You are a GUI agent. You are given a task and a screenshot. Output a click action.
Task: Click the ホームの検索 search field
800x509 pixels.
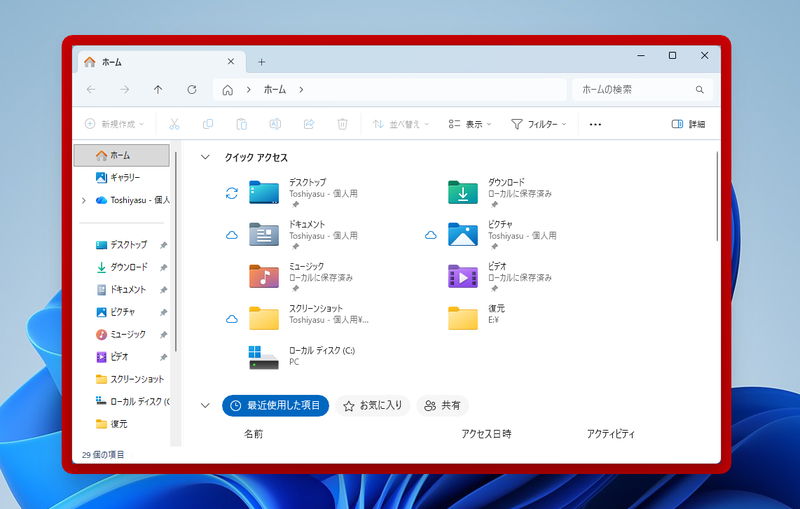[x=642, y=90]
